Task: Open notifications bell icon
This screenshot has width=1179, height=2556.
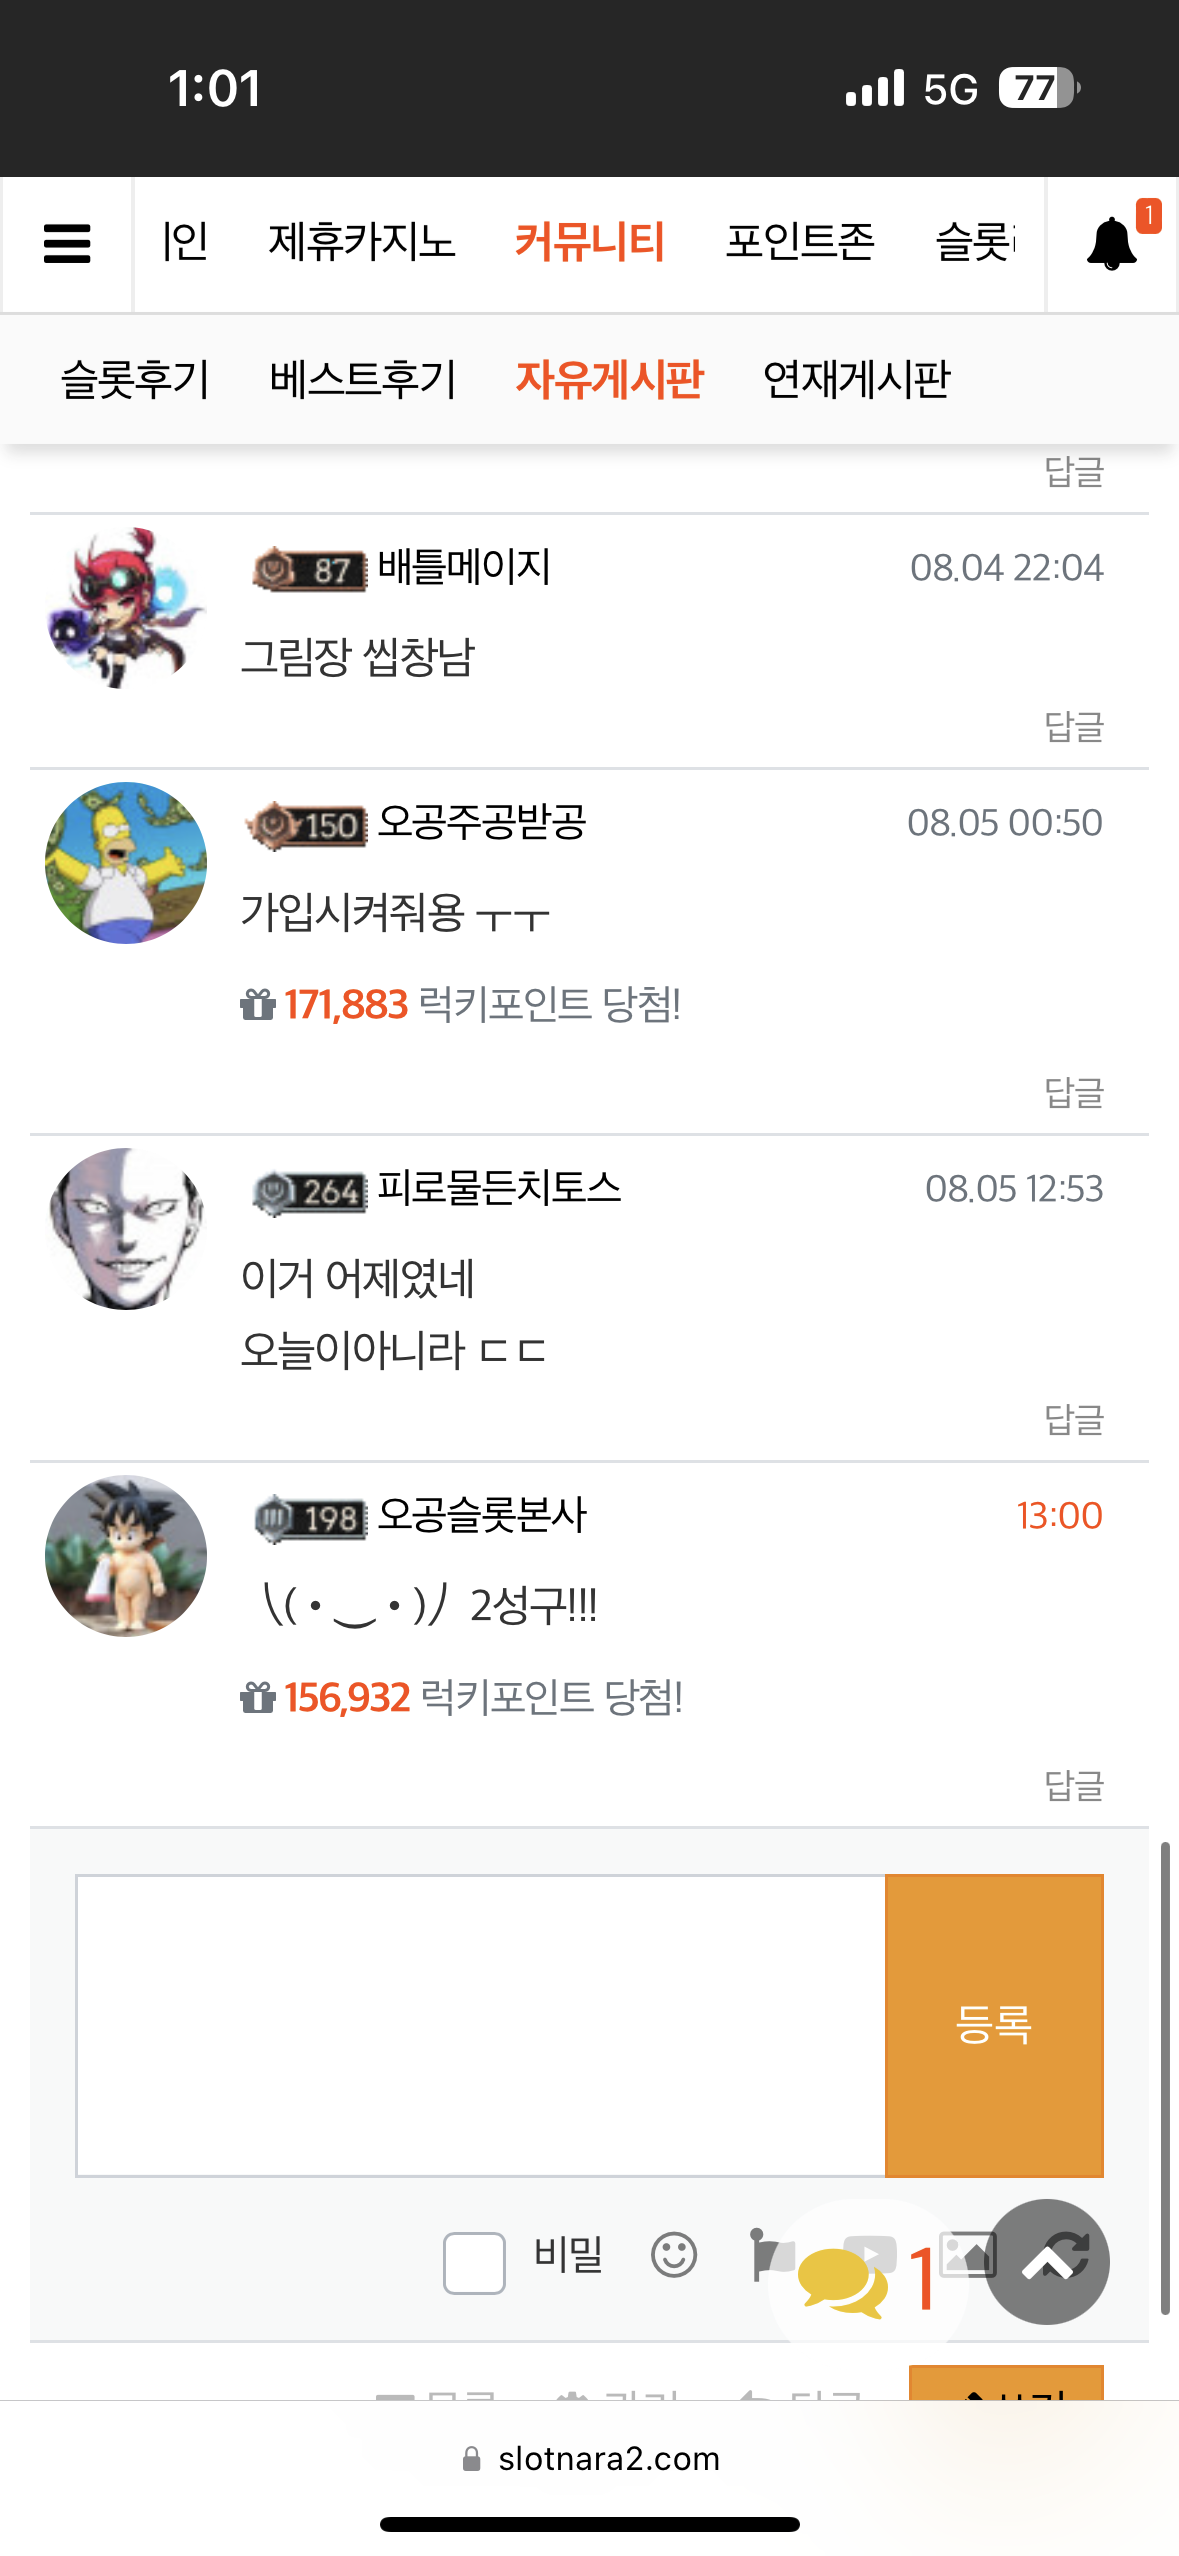Action: coord(1111,243)
